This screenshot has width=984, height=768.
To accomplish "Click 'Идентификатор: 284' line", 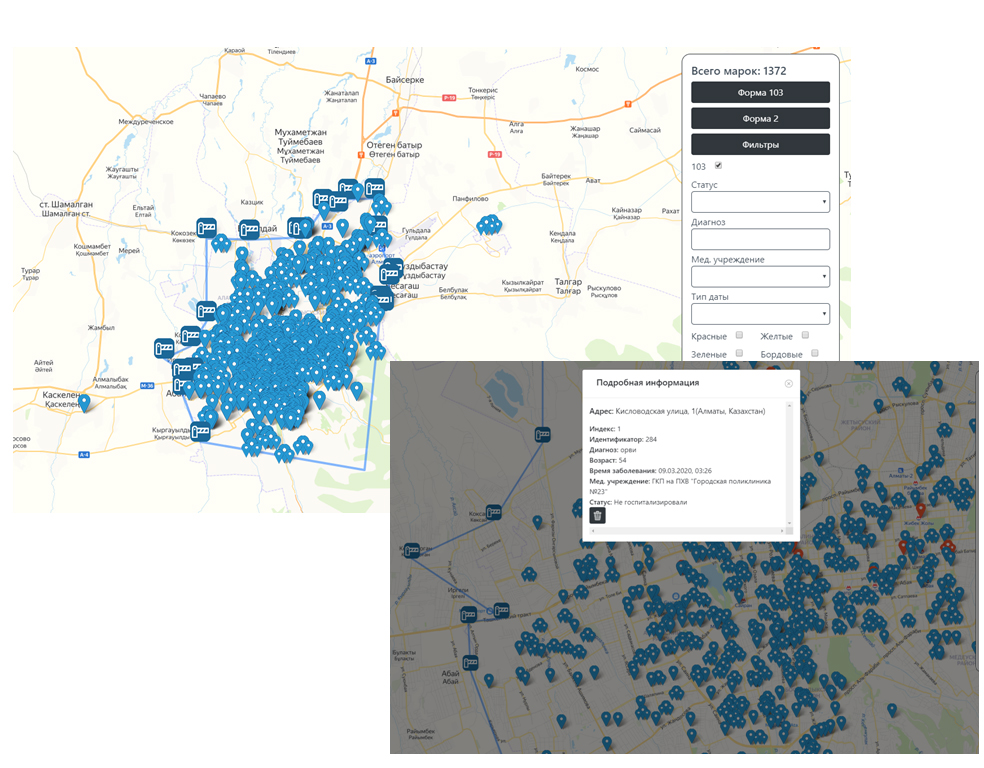I will [623, 439].
